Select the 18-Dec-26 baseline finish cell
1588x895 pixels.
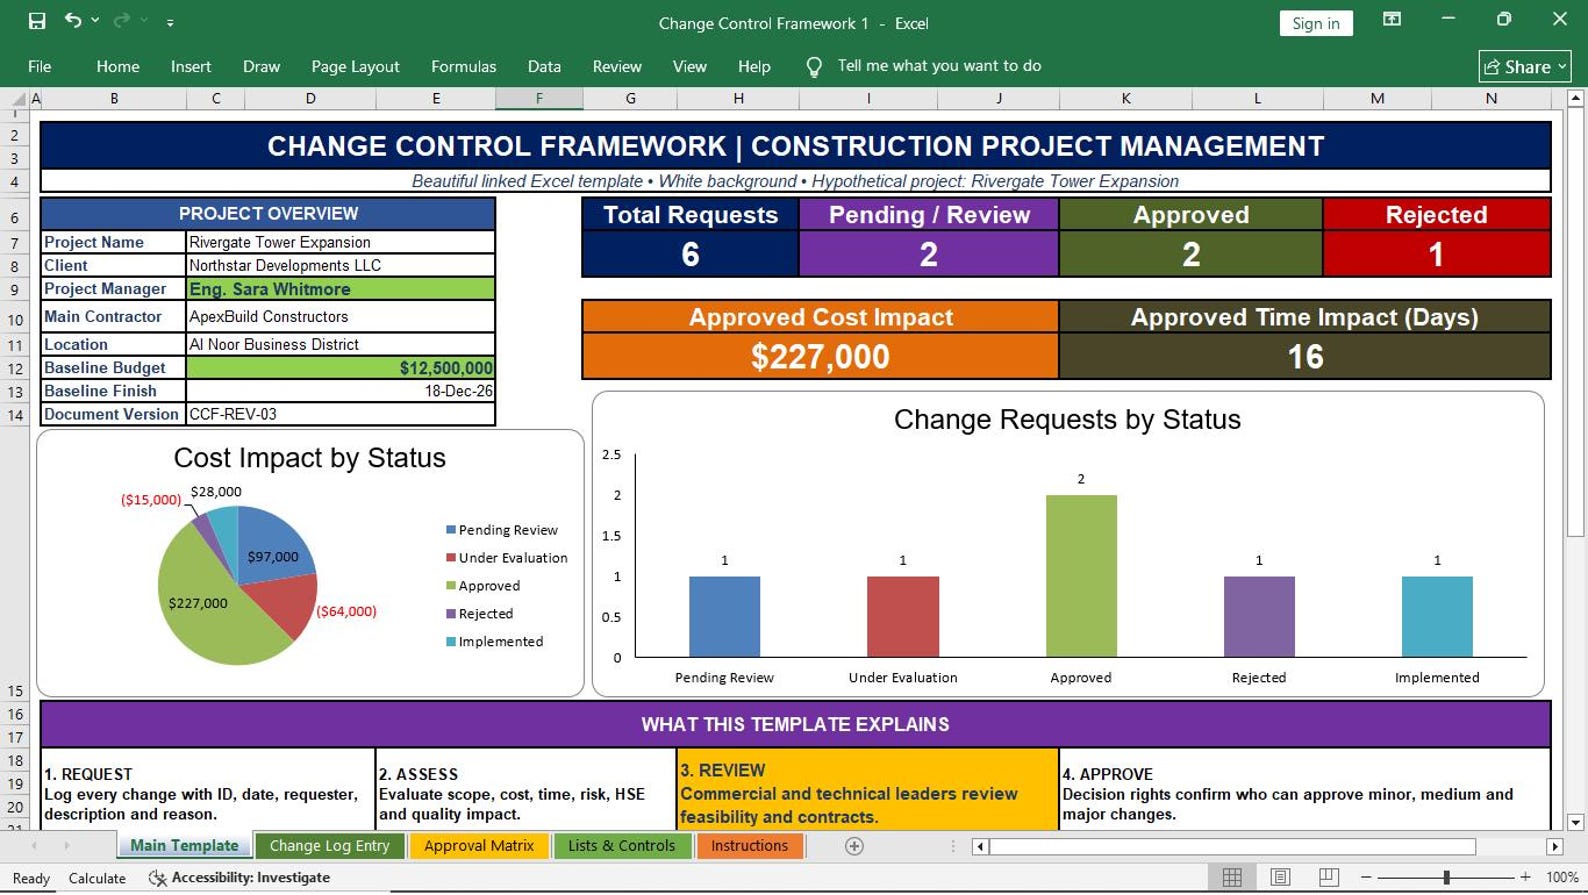[x=340, y=391]
